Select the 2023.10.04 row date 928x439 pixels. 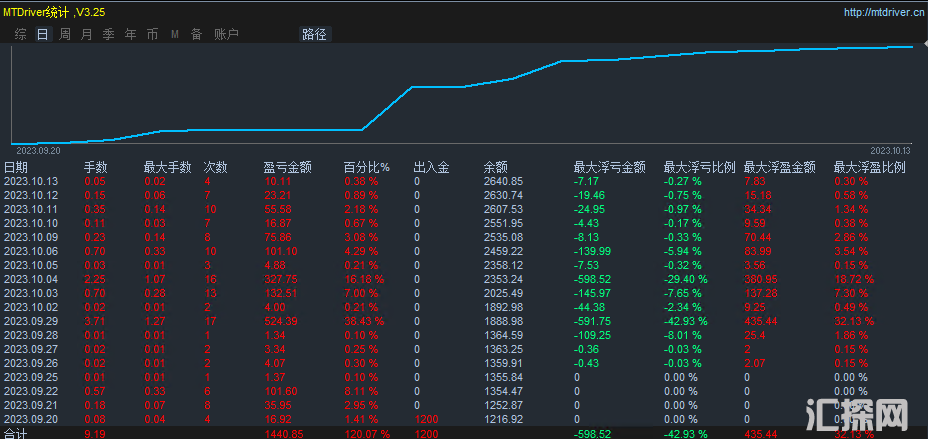point(31,281)
